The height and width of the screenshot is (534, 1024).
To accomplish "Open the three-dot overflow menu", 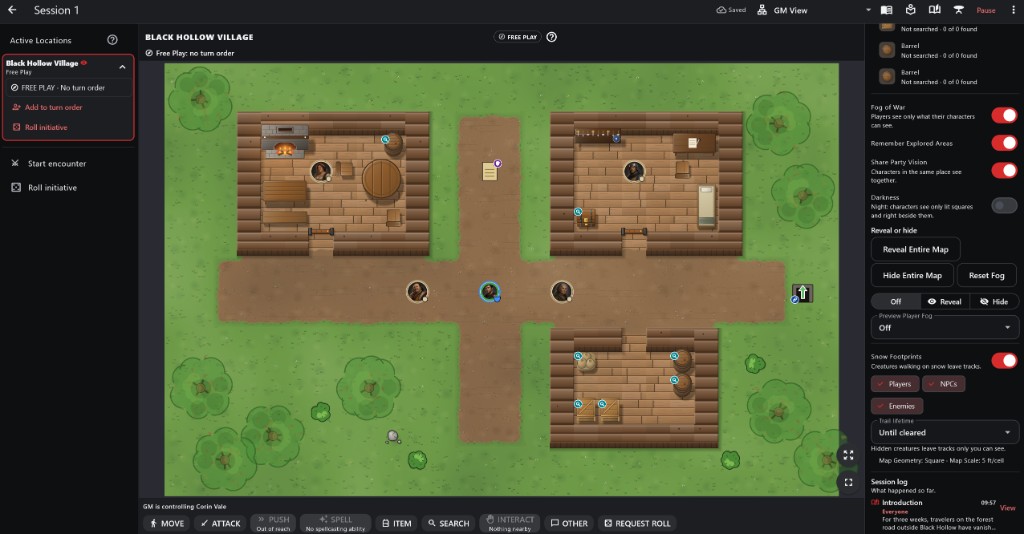I will point(1014,10).
